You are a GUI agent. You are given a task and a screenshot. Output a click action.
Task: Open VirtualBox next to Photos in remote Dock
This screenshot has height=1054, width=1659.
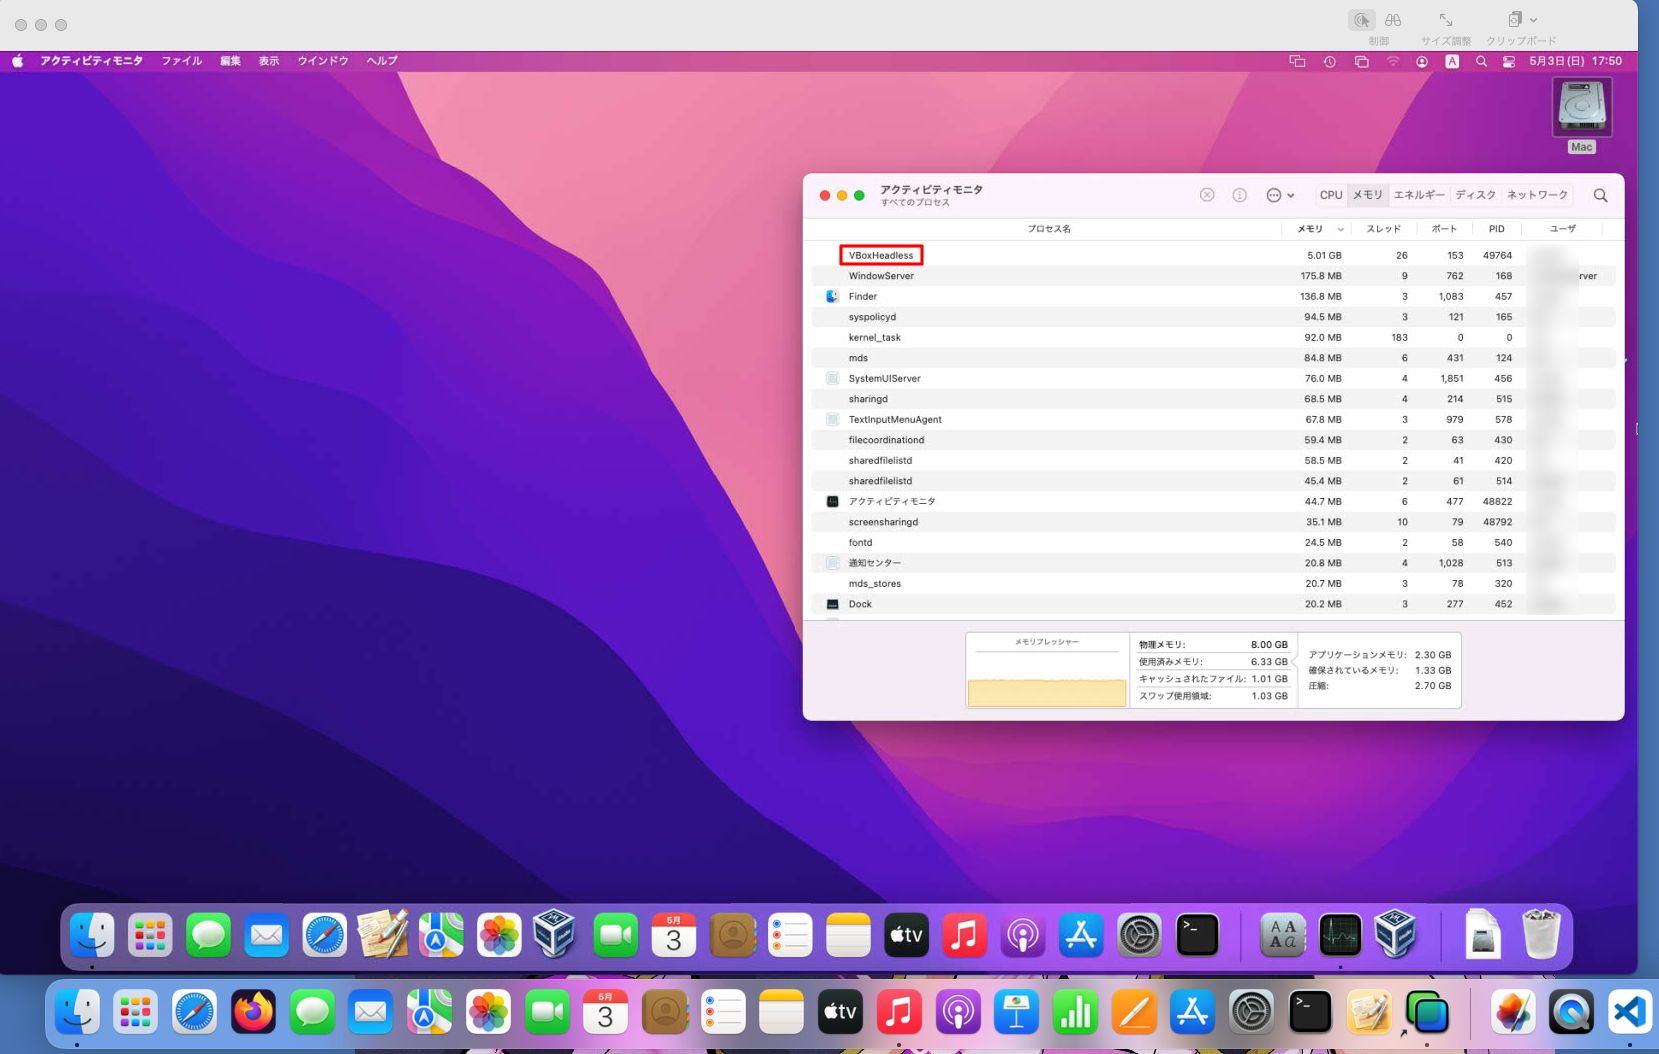pyautogui.click(x=553, y=935)
